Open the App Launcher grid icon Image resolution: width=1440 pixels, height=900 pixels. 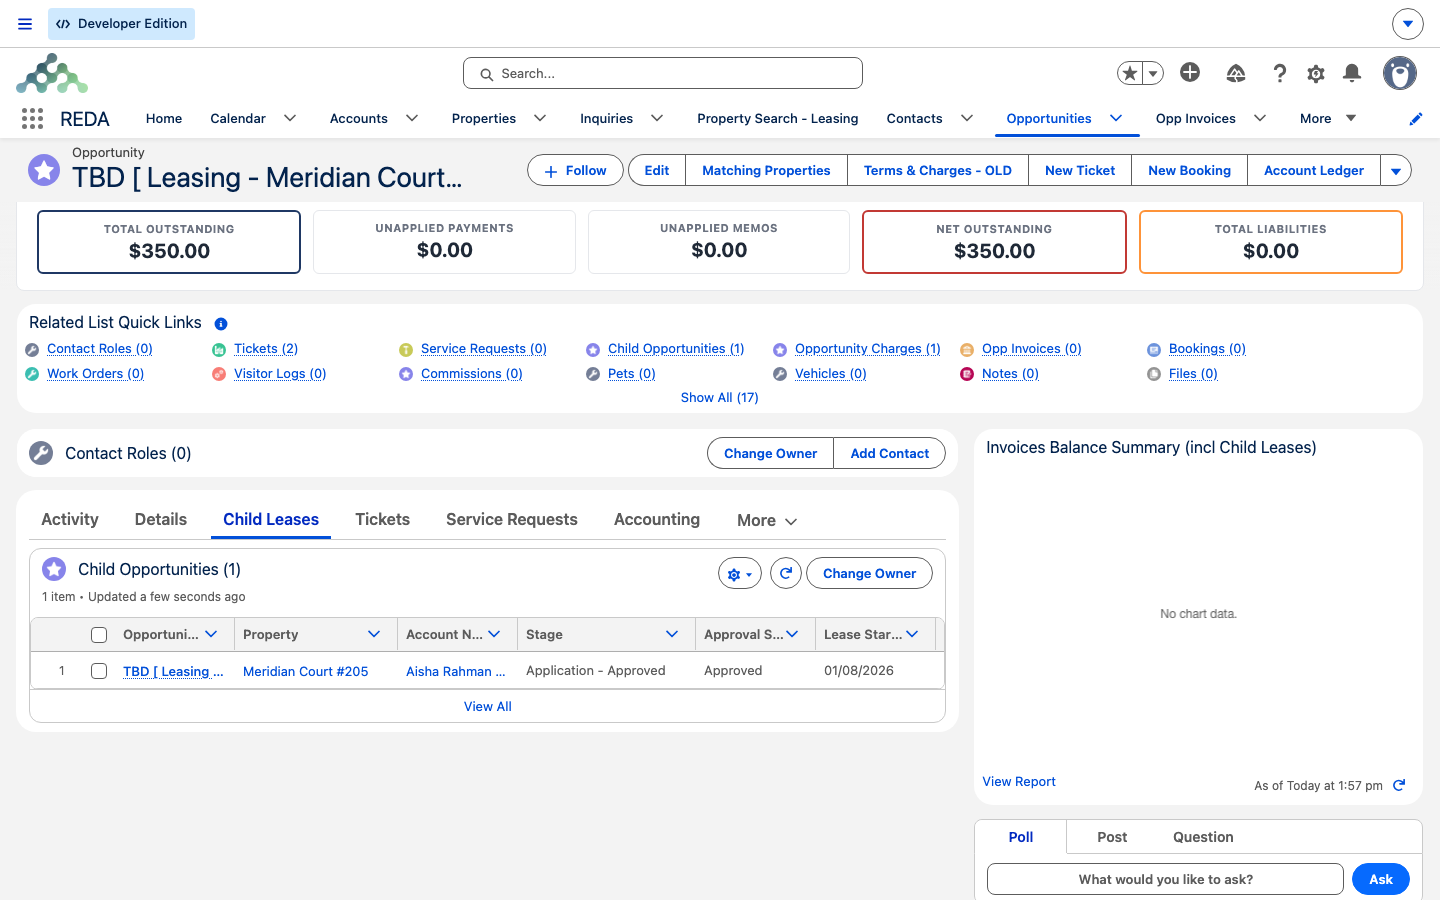tap(32, 119)
